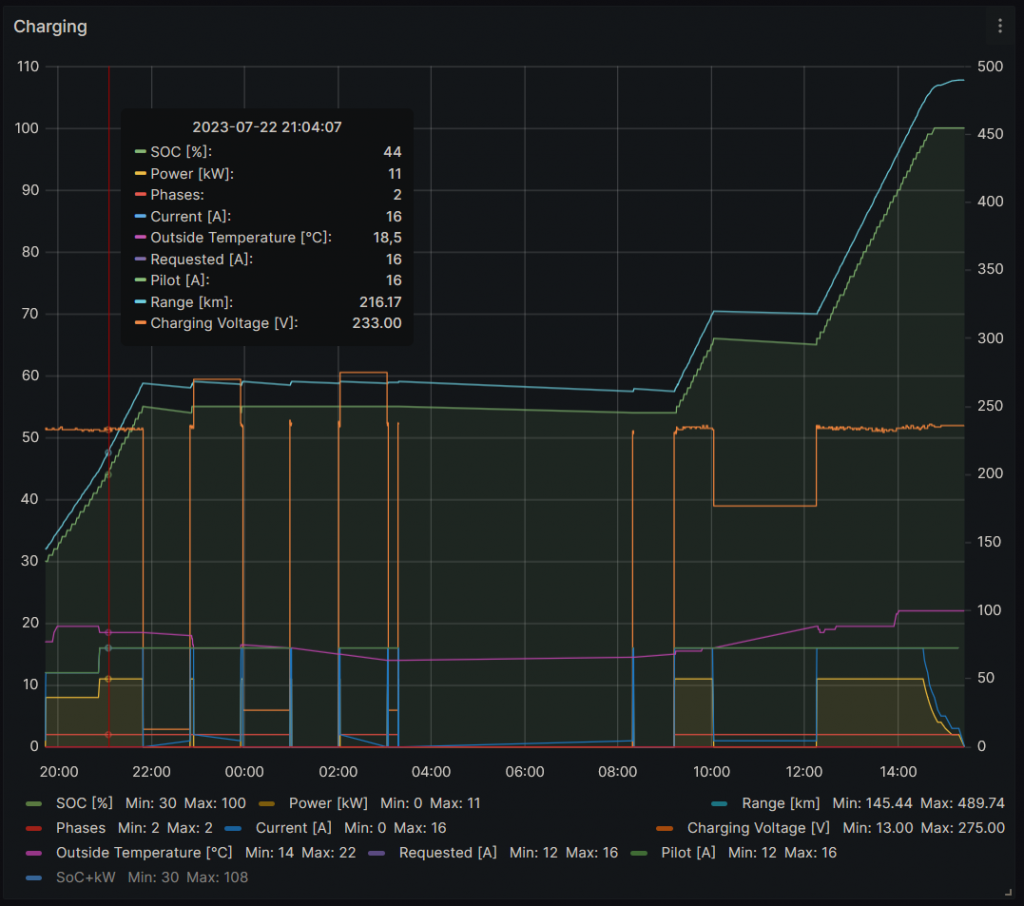Toggle Current [A] series in legend
The width and height of the screenshot is (1024, 906).
click(x=293, y=828)
